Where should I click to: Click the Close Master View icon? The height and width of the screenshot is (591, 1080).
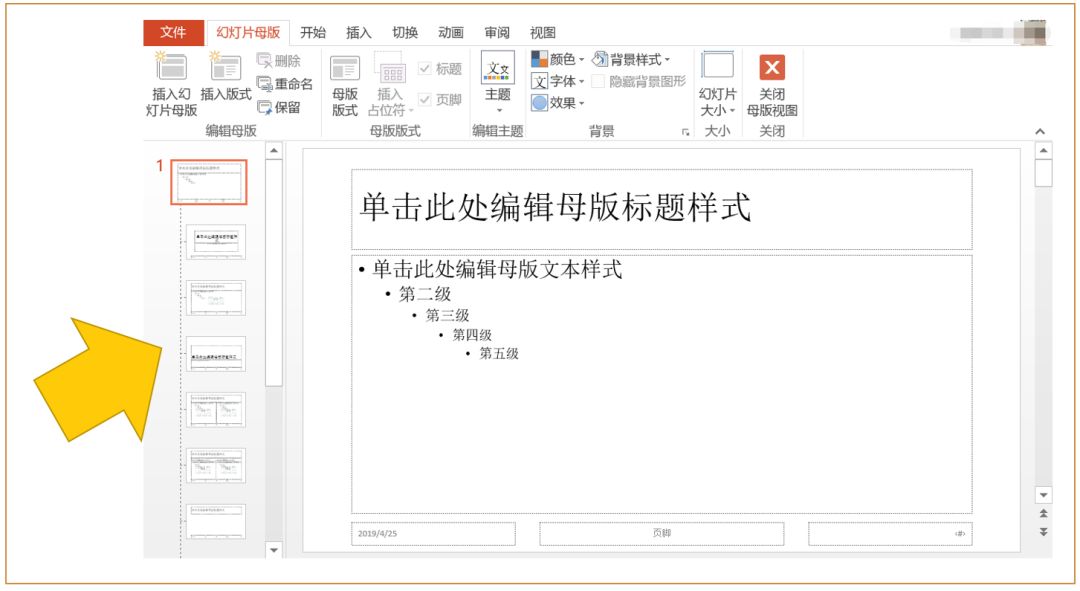click(771, 85)
